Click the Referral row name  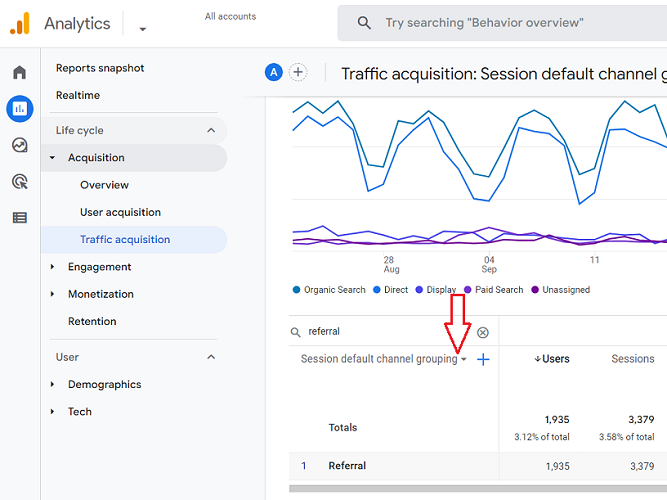tap(347, 466)
